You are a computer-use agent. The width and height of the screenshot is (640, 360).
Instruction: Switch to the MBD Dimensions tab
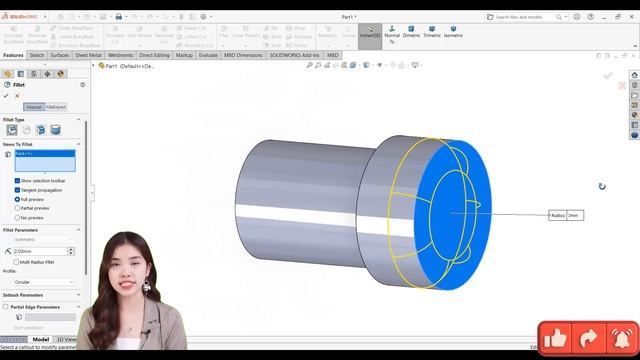pyautogui.click(x=243, y=55)
